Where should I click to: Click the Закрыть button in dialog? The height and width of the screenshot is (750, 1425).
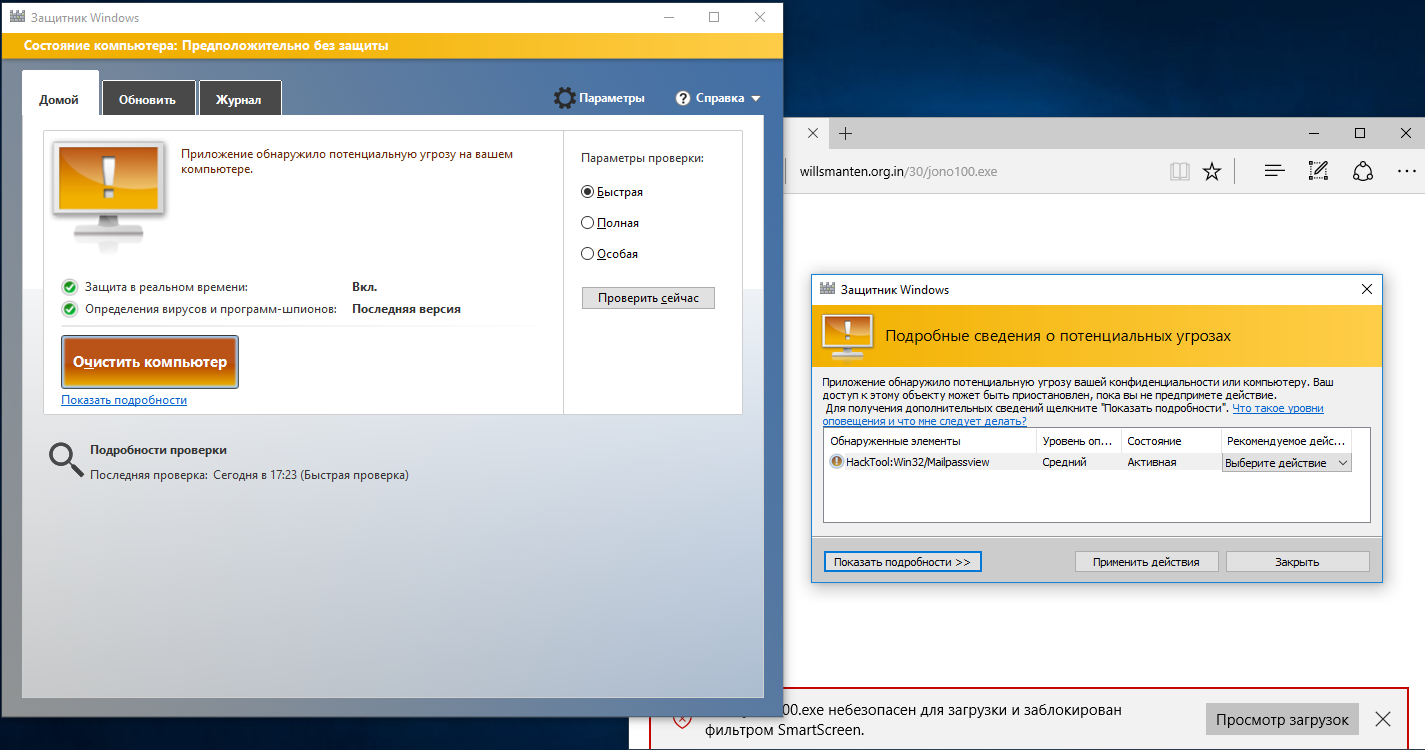pyautogui.click(x=1297, y=562)
